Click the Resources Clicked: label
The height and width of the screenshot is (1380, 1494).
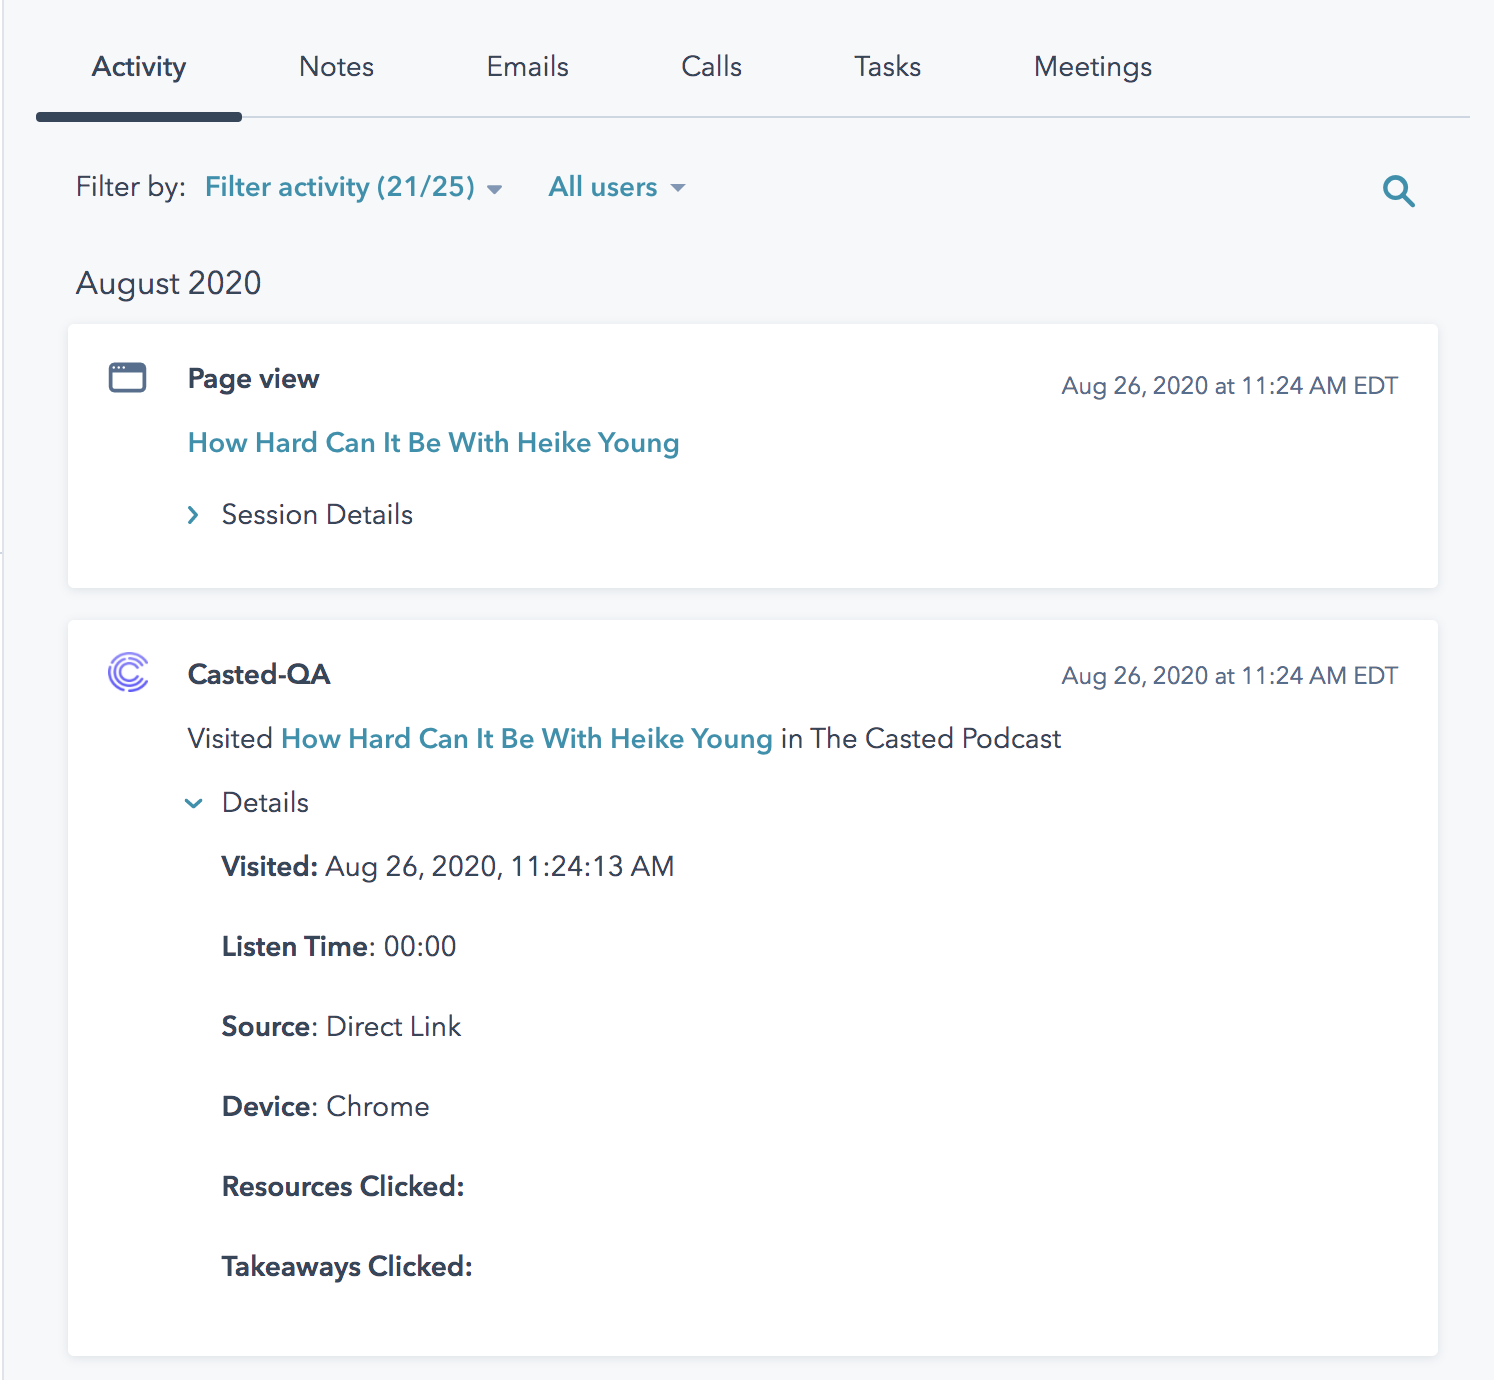point(343,1186)
